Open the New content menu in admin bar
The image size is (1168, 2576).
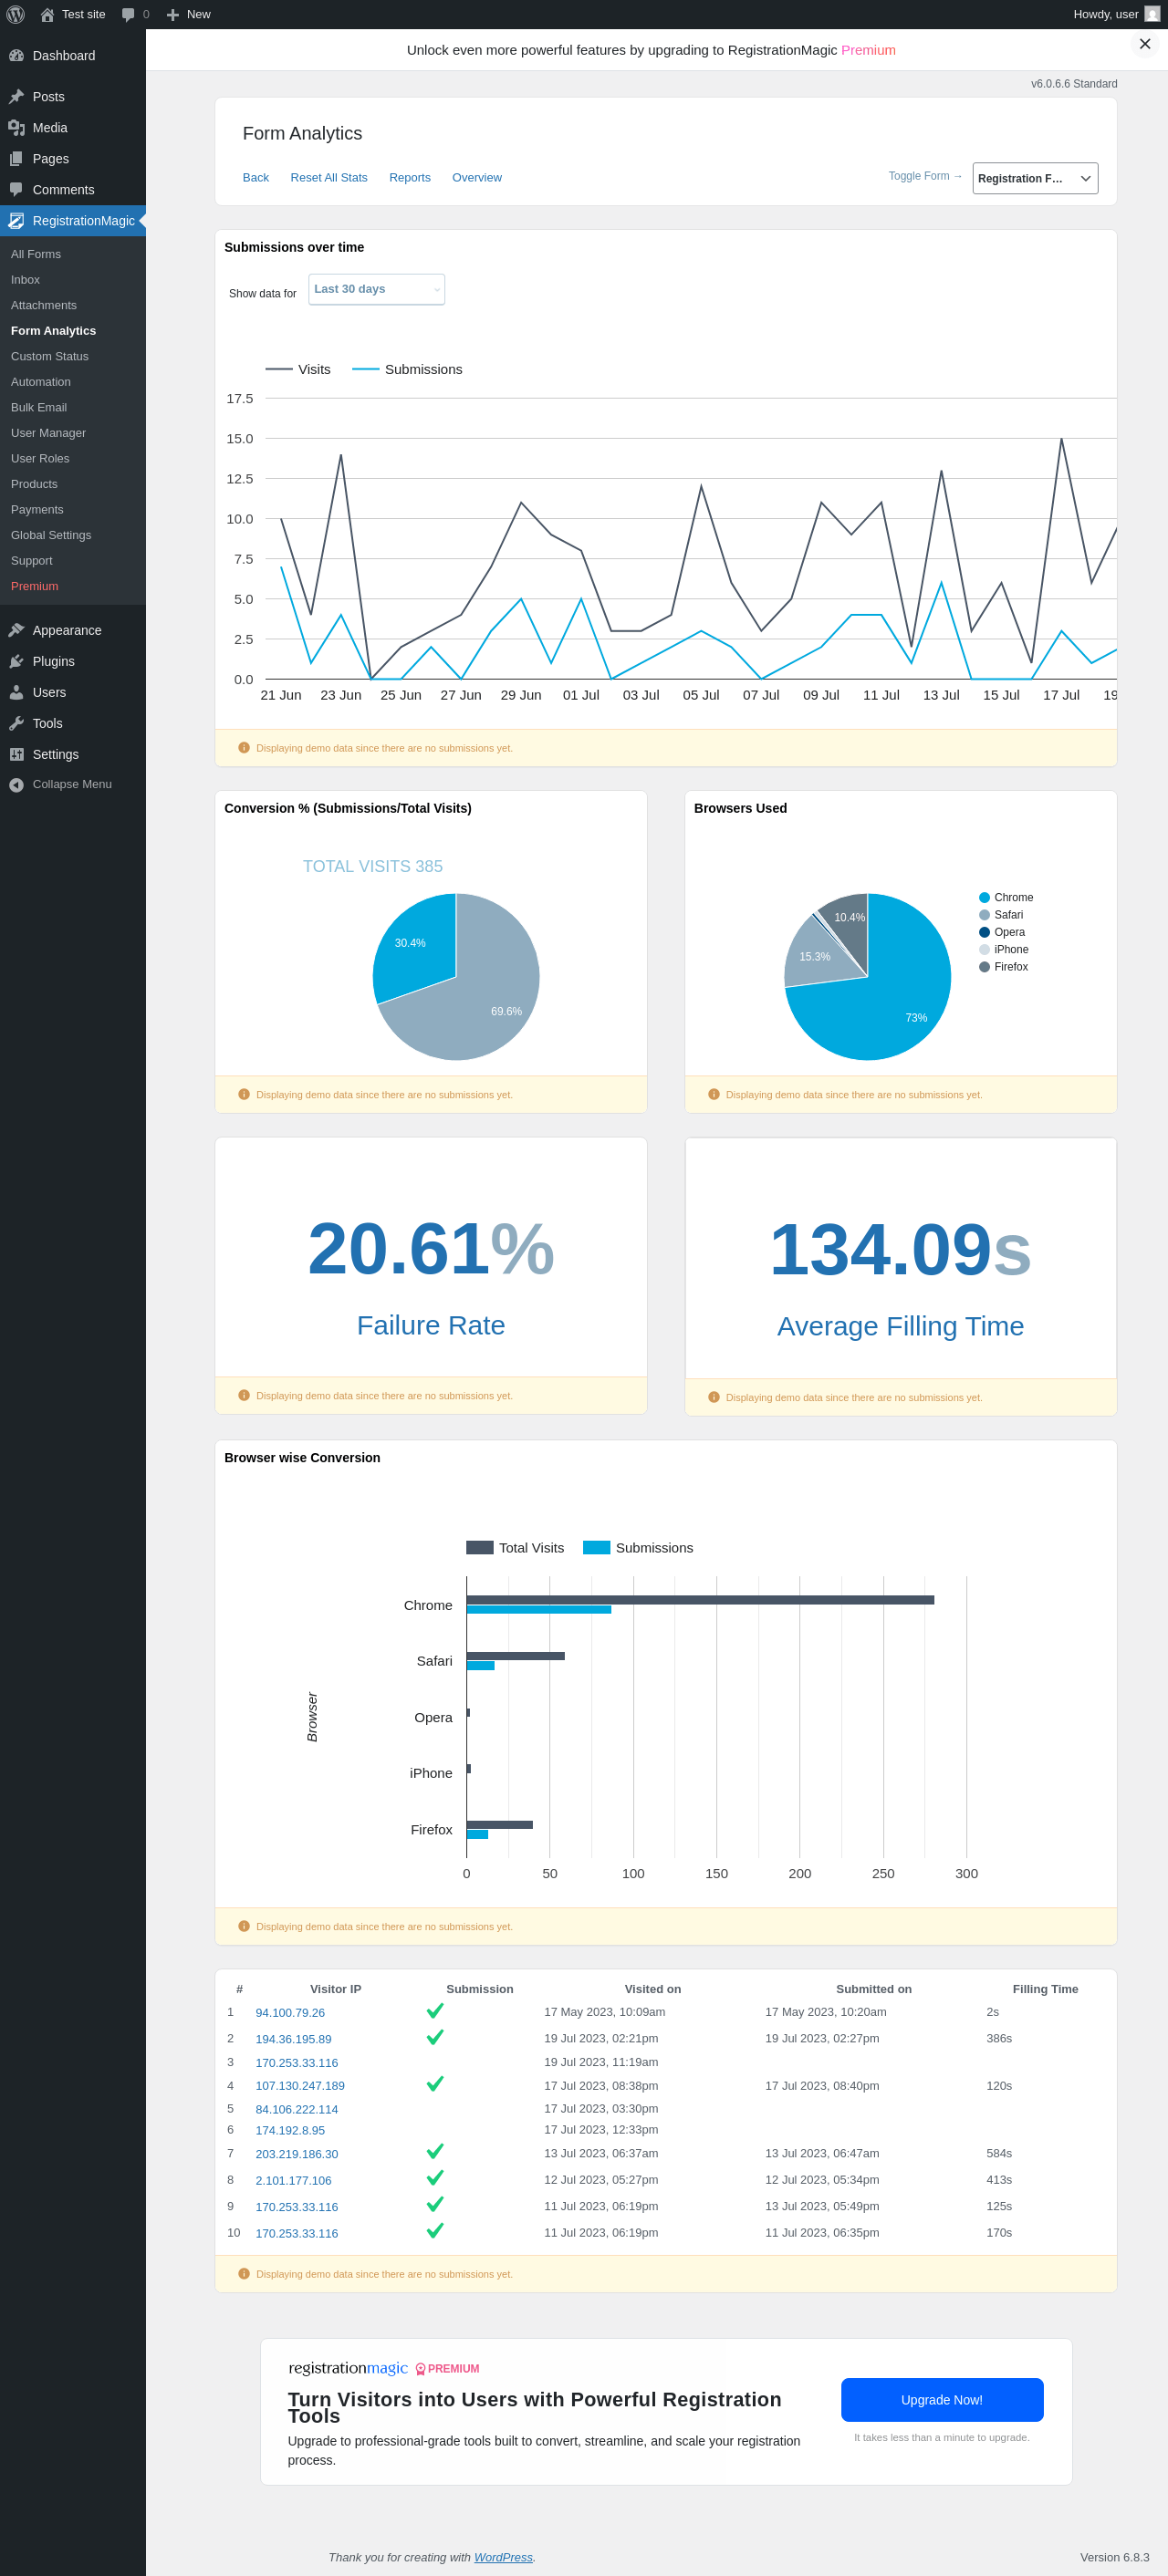[x=188, y=14]
